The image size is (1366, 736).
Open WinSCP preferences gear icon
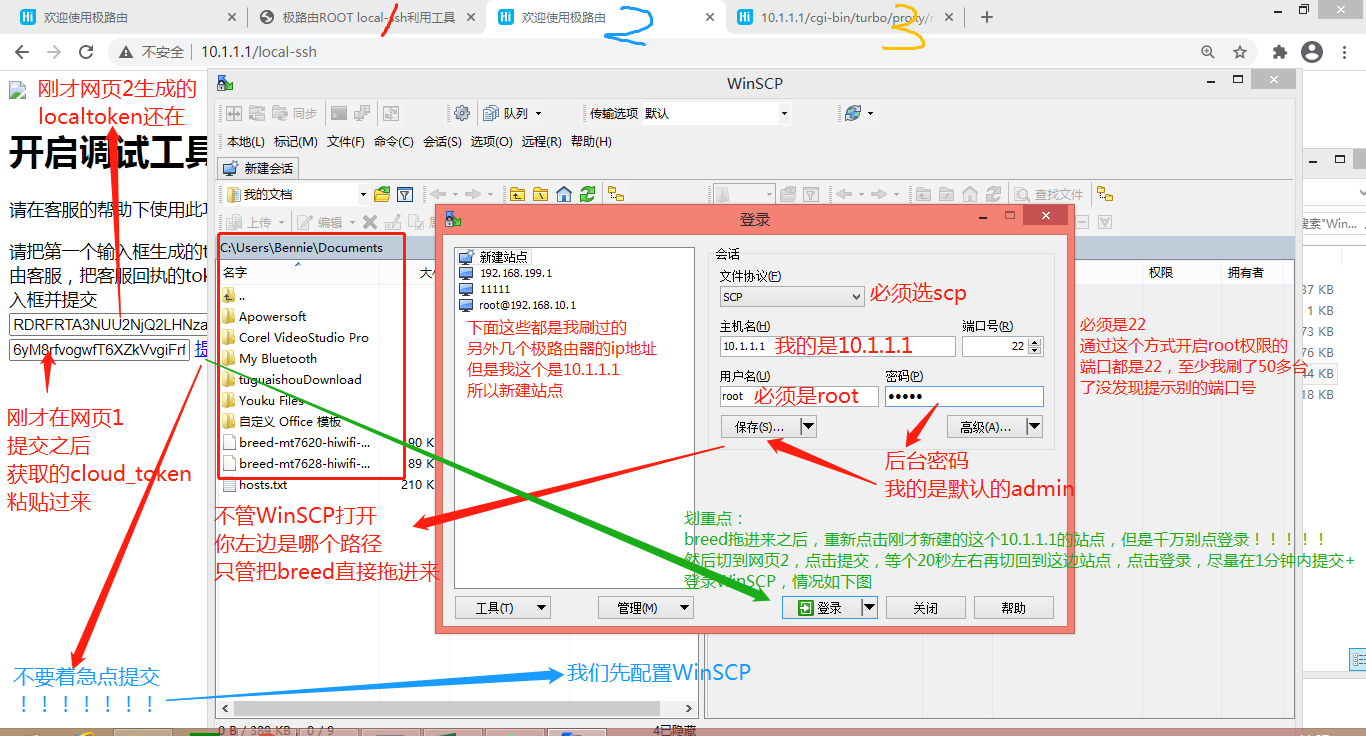(x=461, y=113)
